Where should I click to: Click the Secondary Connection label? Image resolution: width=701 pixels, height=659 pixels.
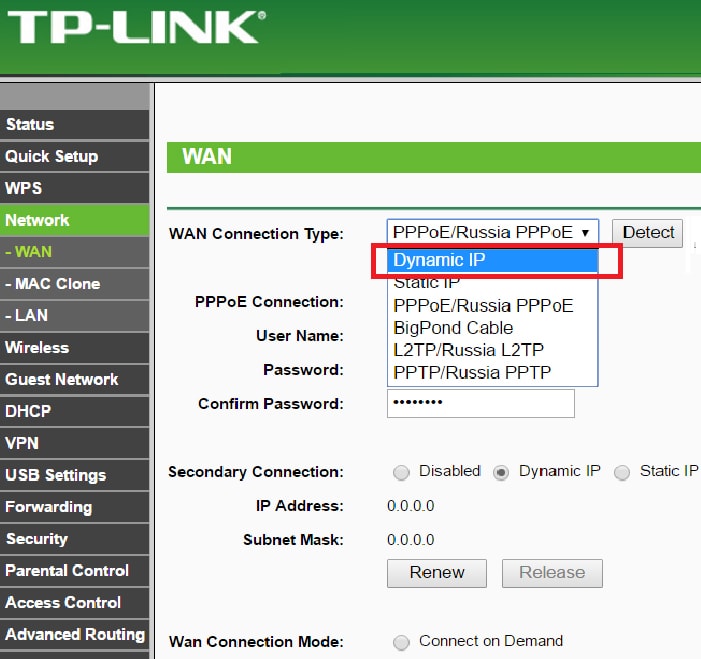(x=256, y=472)
